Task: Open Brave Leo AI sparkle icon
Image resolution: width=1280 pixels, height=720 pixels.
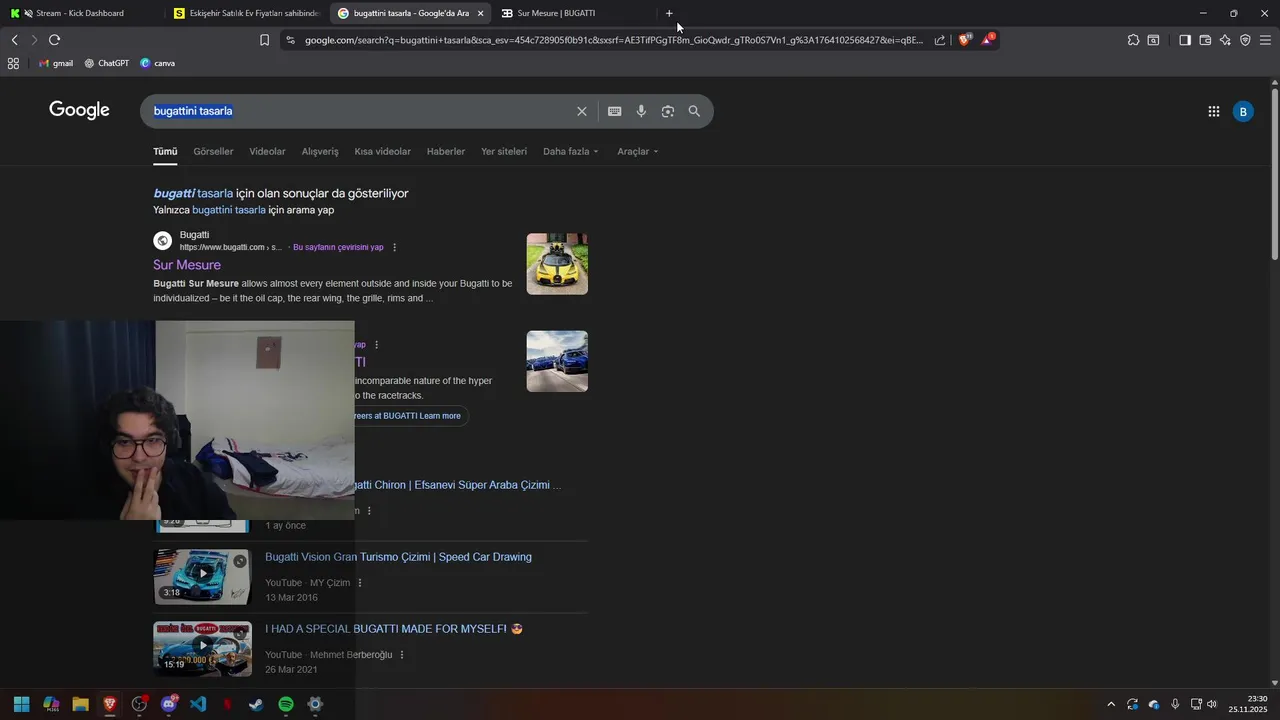Action: (1225, 40)
